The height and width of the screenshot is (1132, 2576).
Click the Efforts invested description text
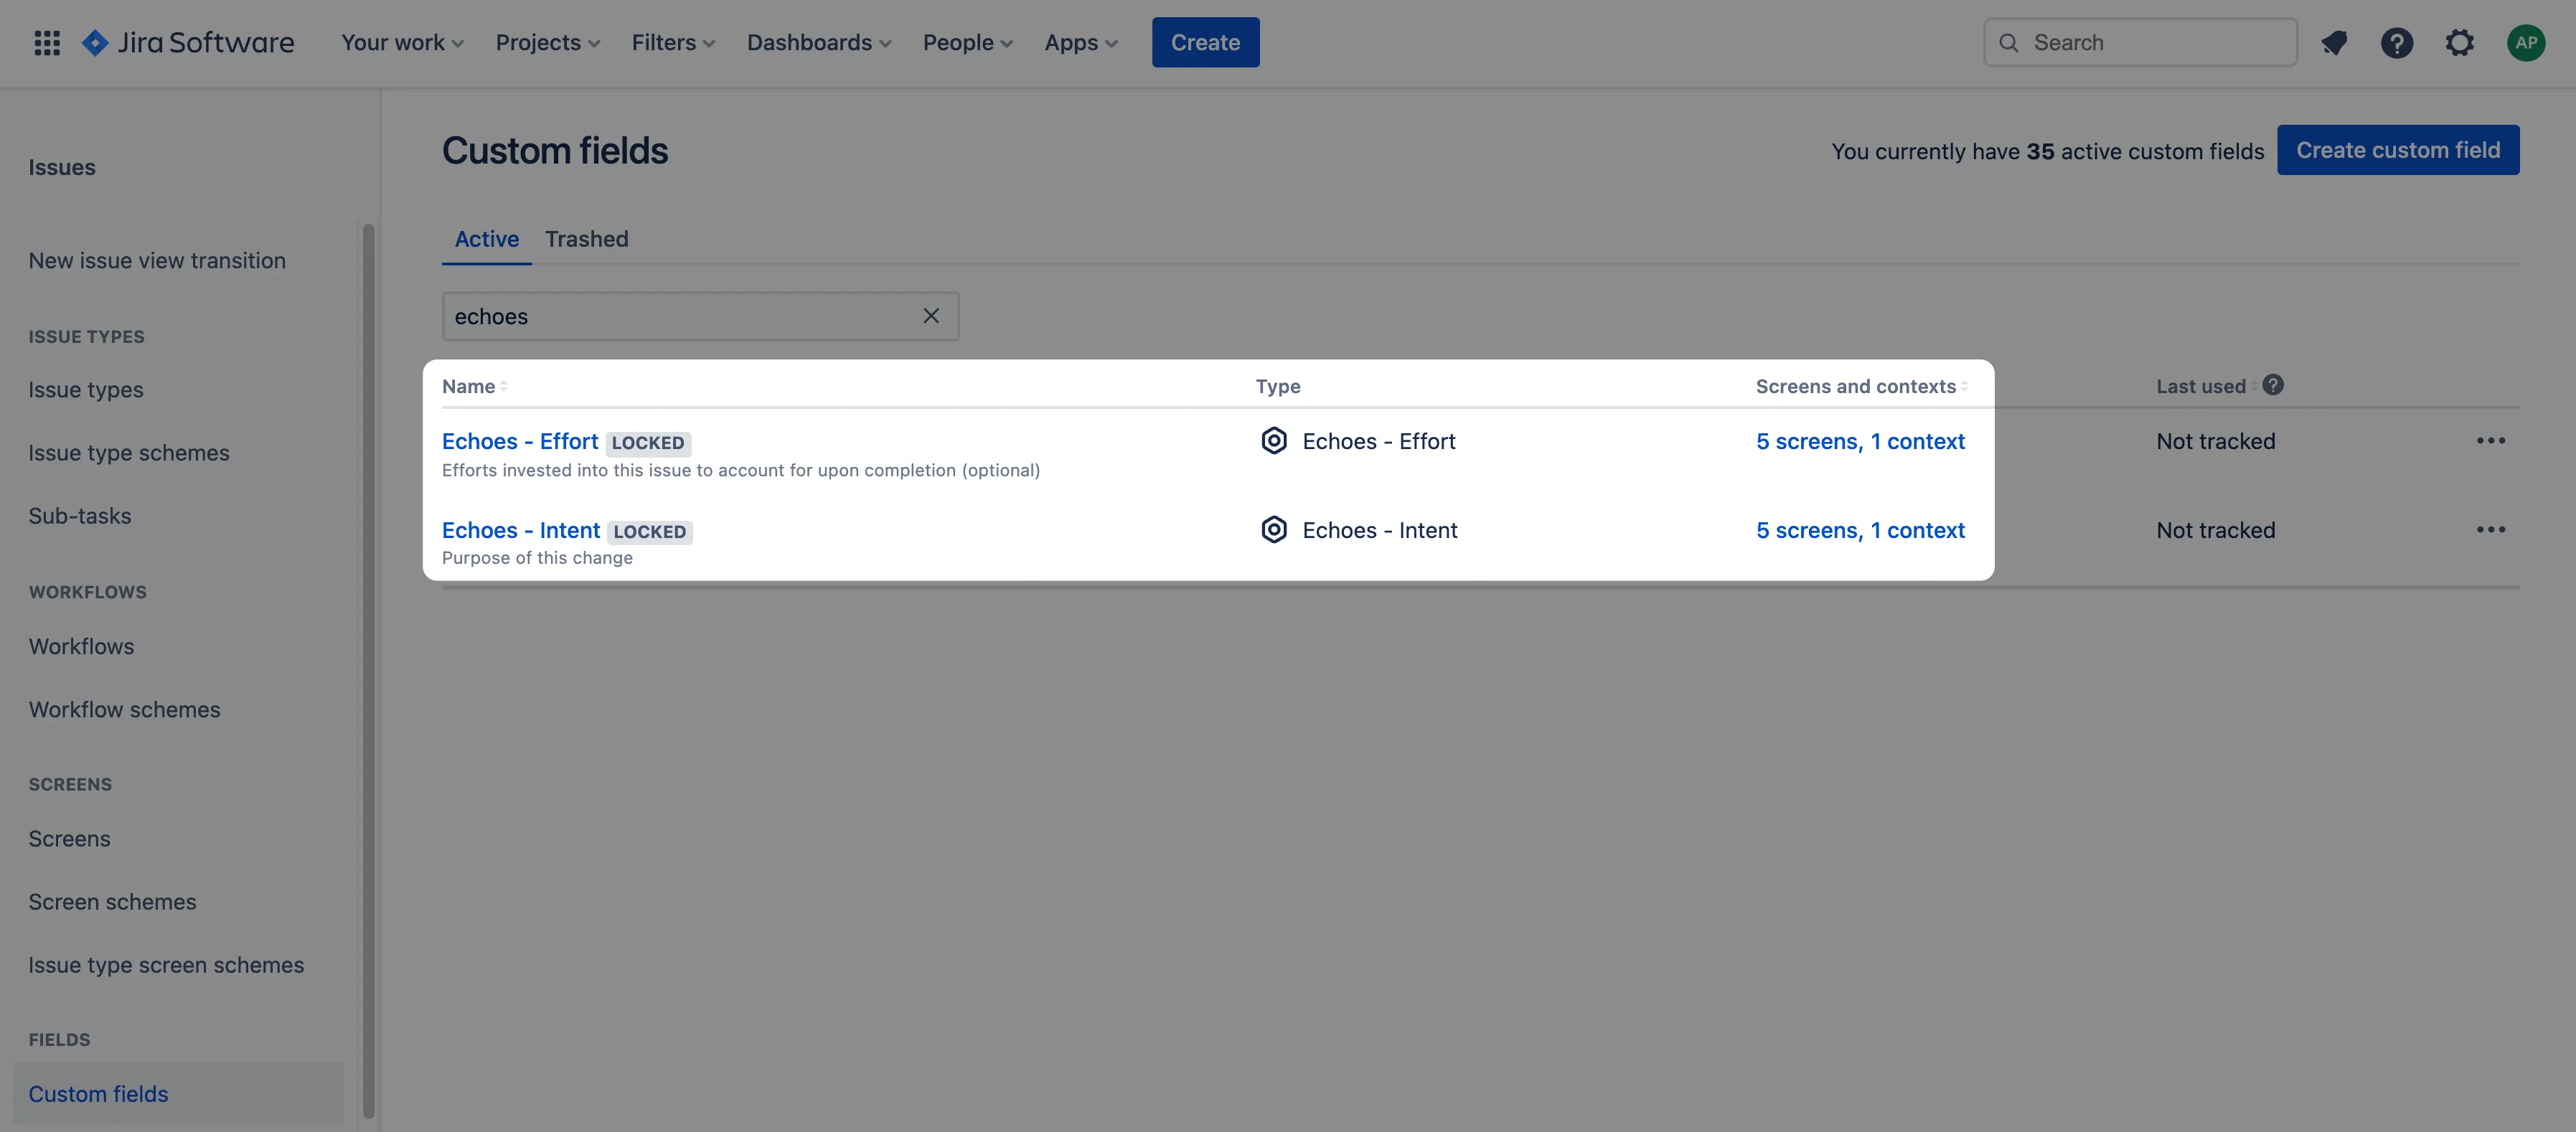click(740, 470)
